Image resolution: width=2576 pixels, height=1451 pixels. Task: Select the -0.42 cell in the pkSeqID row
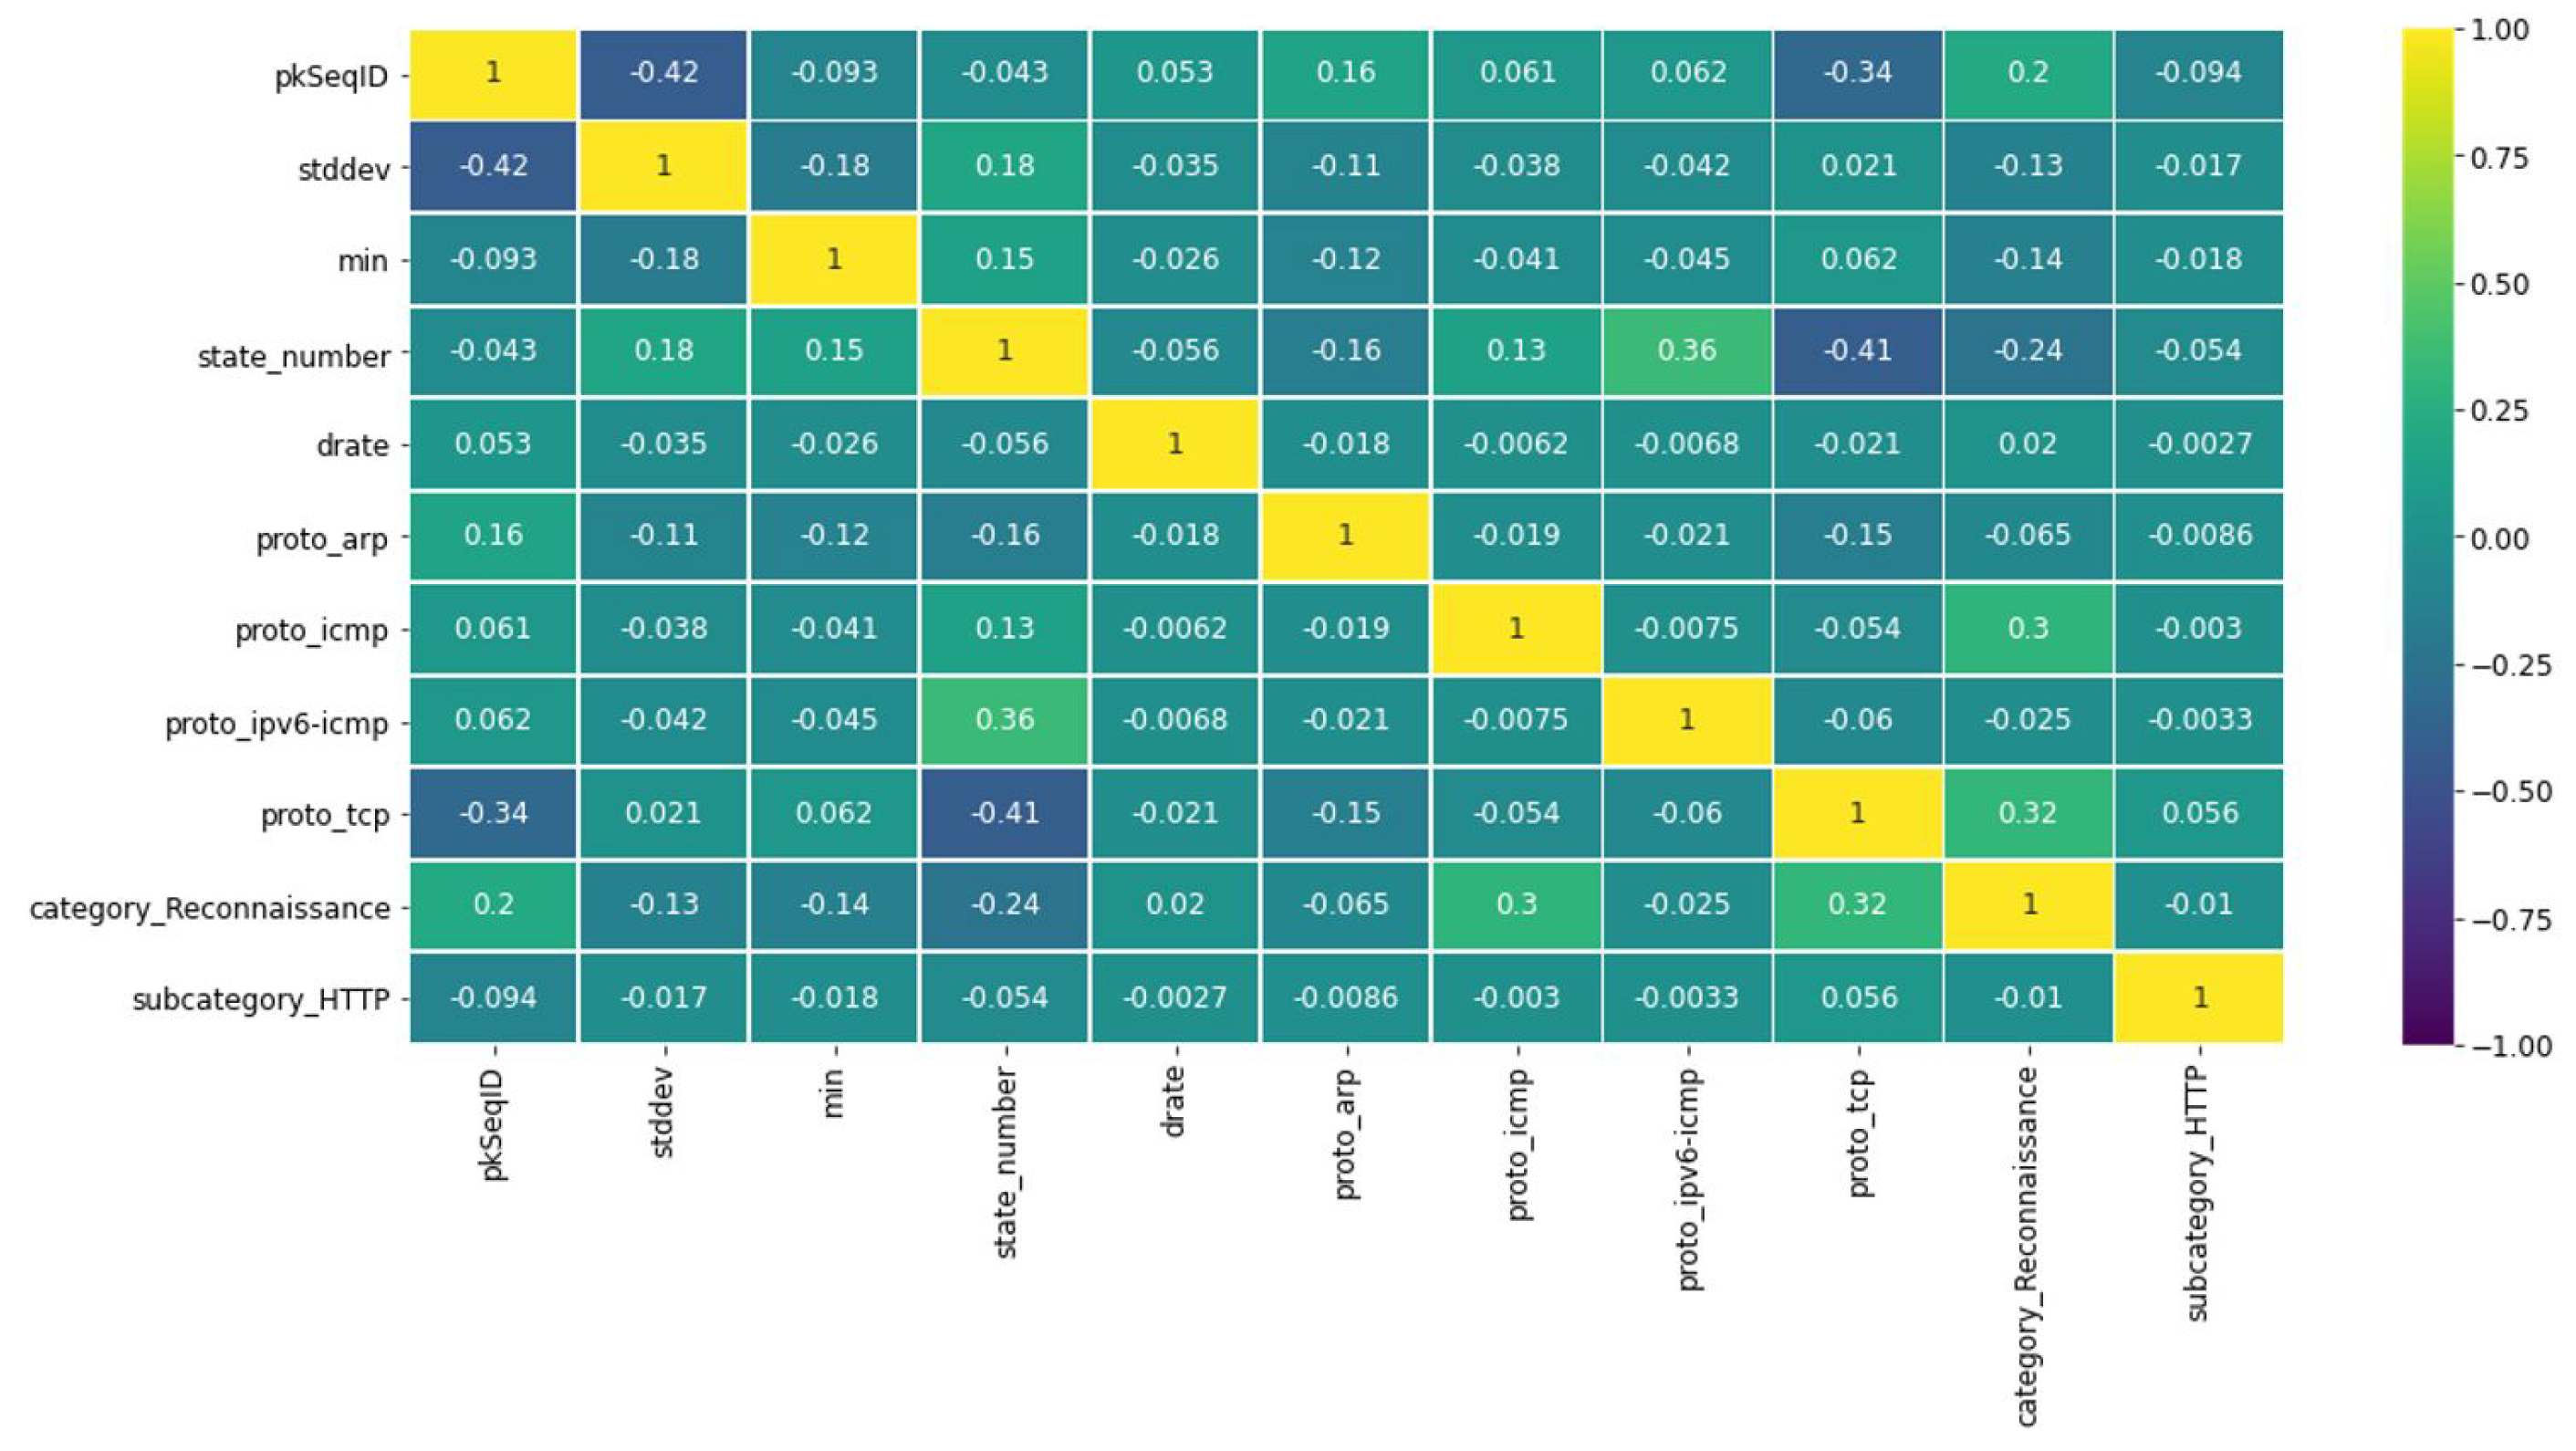click(663, 73)
